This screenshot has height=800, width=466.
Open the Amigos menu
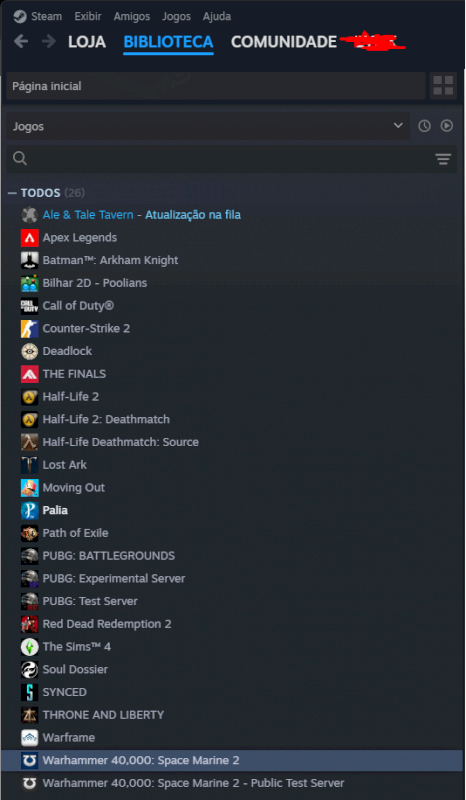(132, 16)
